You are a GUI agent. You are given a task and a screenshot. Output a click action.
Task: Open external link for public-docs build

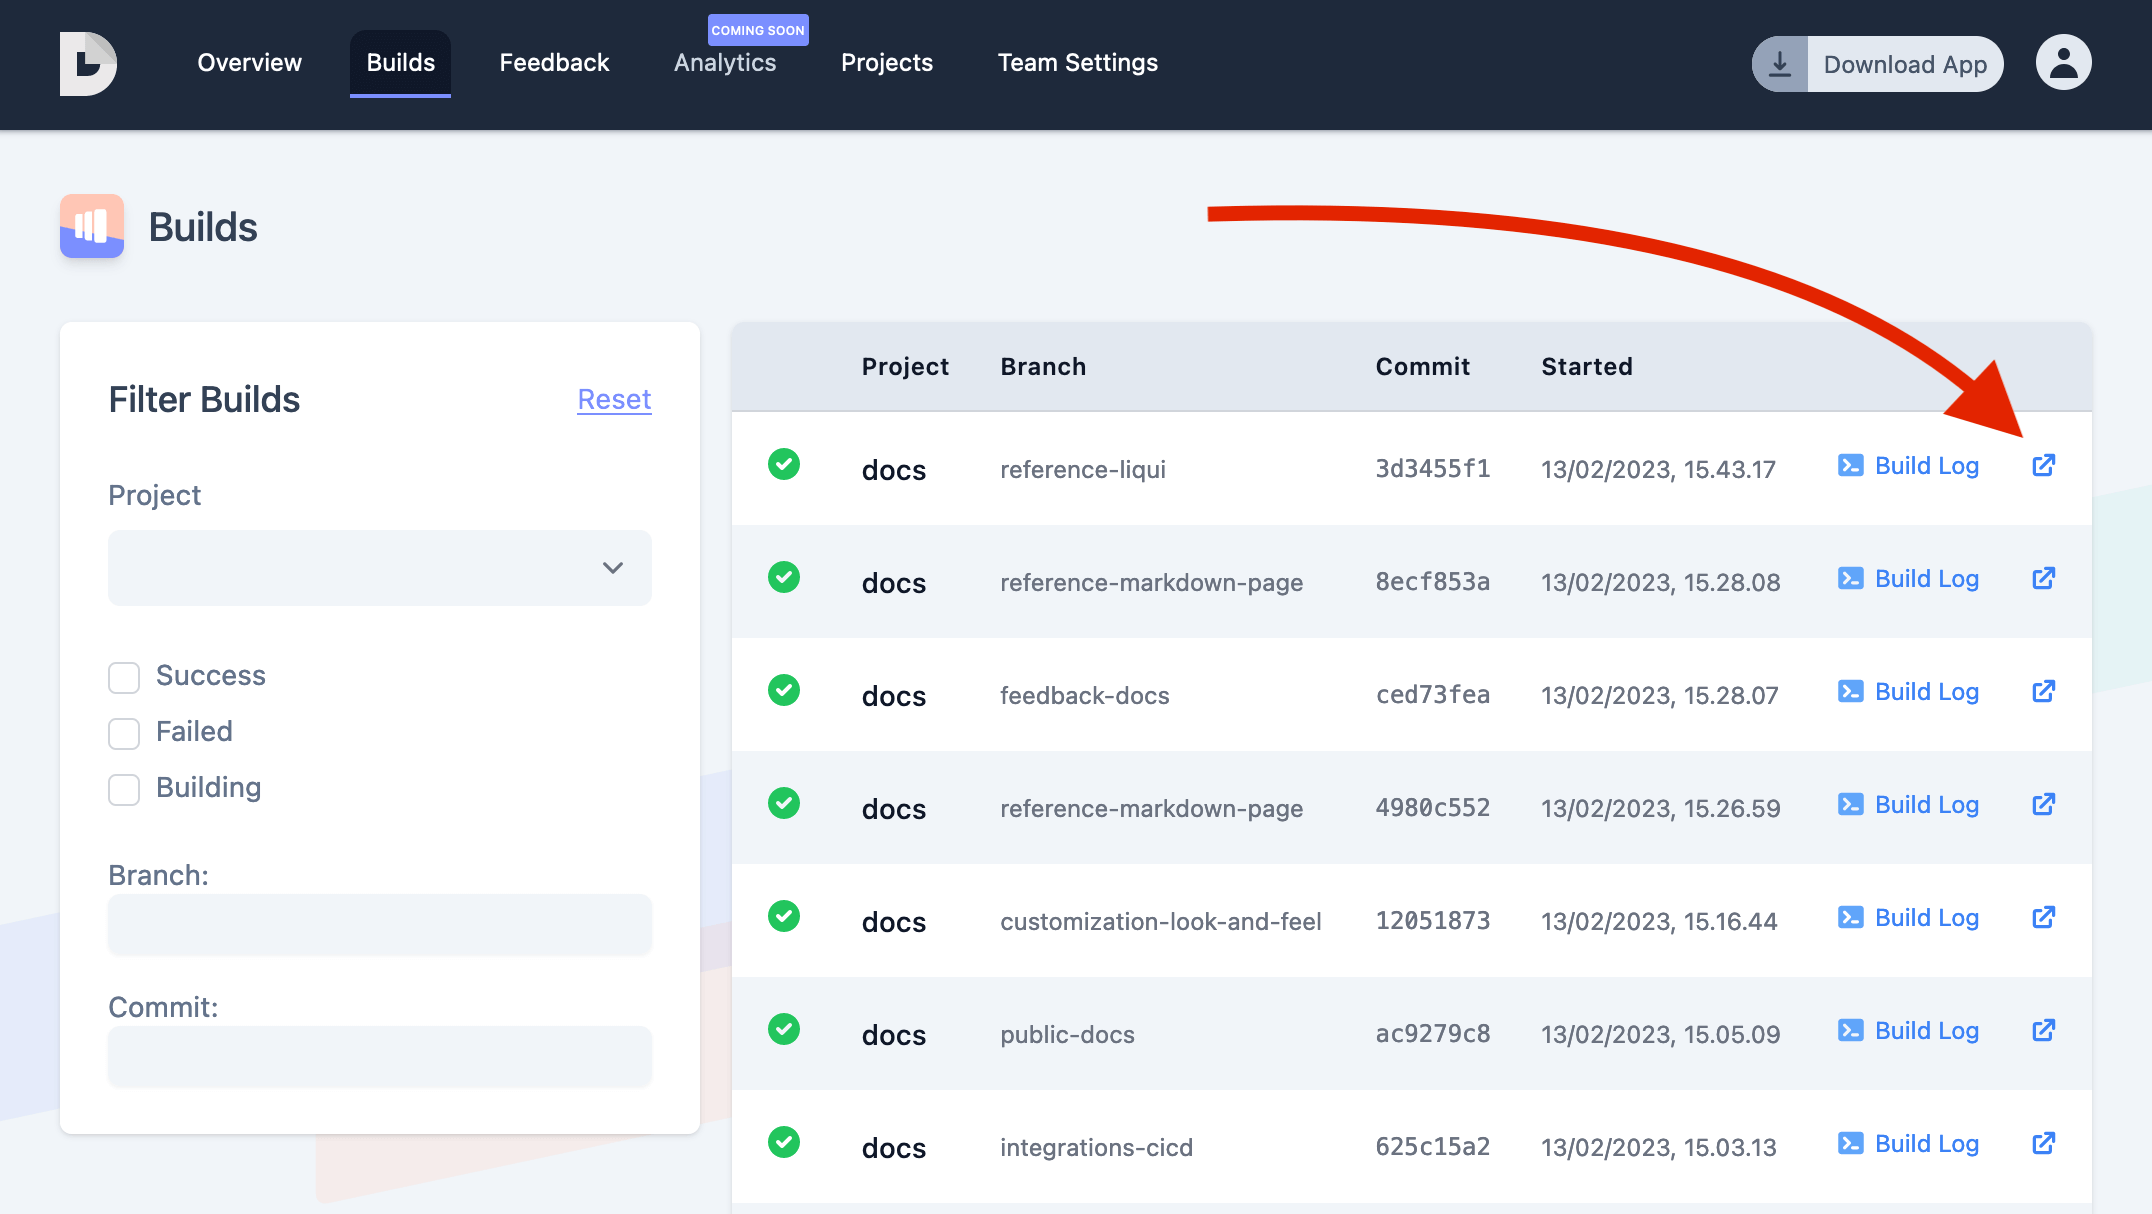(x=2043, y=1030)
